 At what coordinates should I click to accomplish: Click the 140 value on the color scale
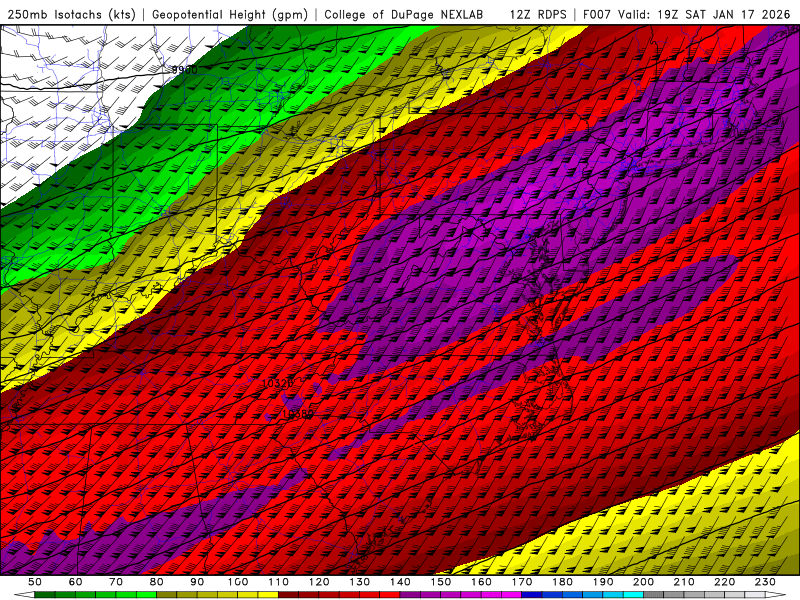click(x=400, y=582)
